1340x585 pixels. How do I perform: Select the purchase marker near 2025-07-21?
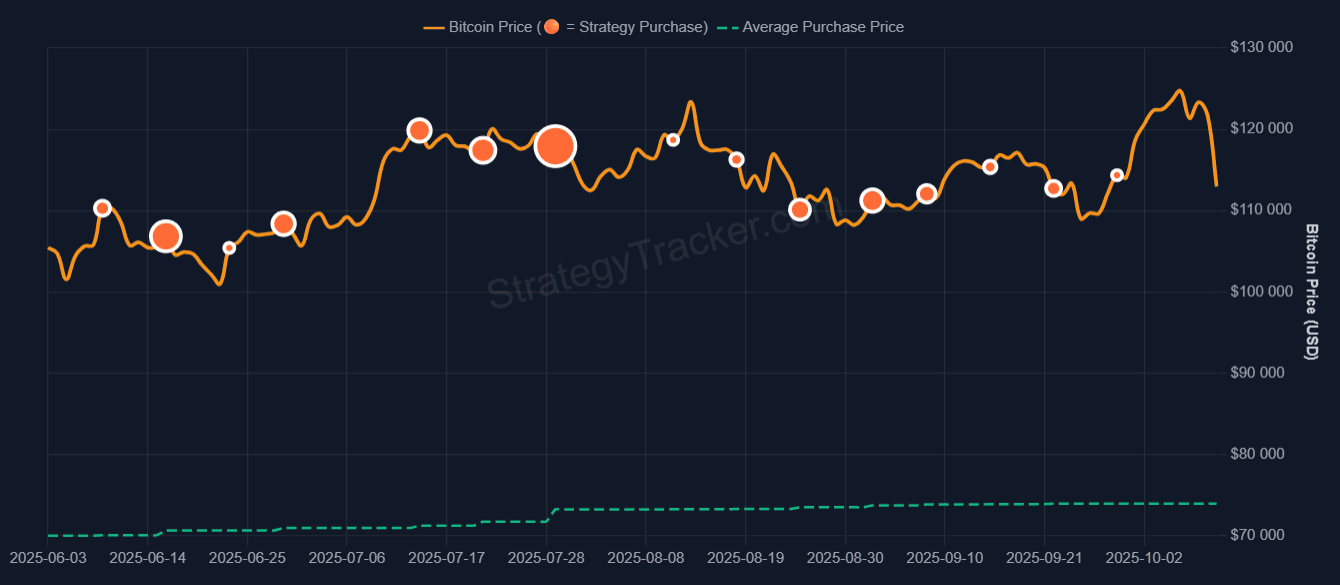click(483, 150)
